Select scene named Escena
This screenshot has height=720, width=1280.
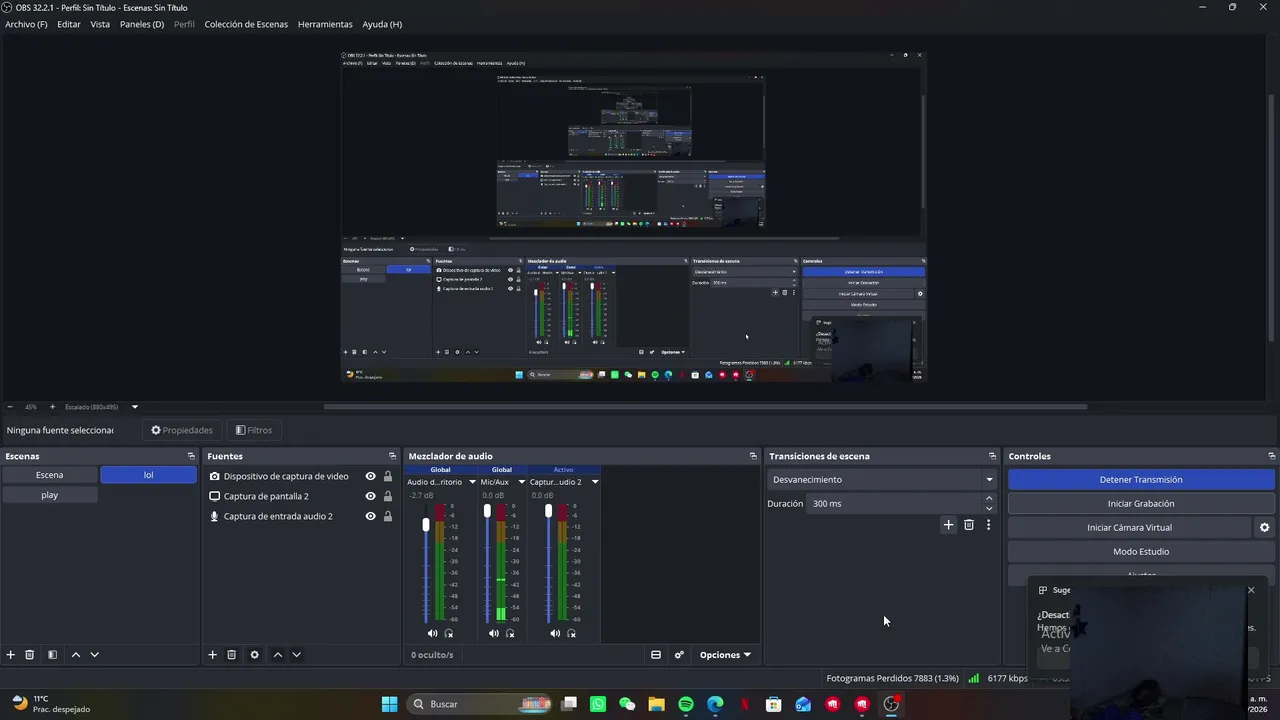coord(50,475)
